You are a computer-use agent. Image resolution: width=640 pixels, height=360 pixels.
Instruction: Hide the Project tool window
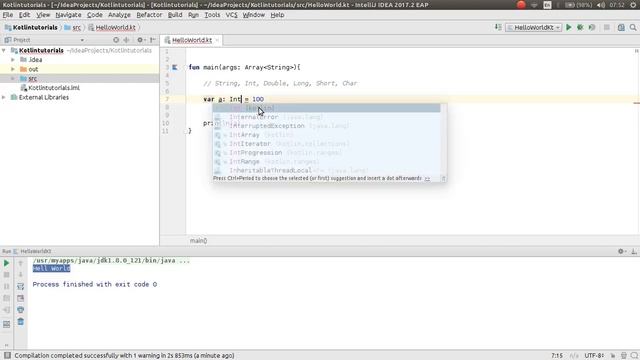[x=152, y=40]
